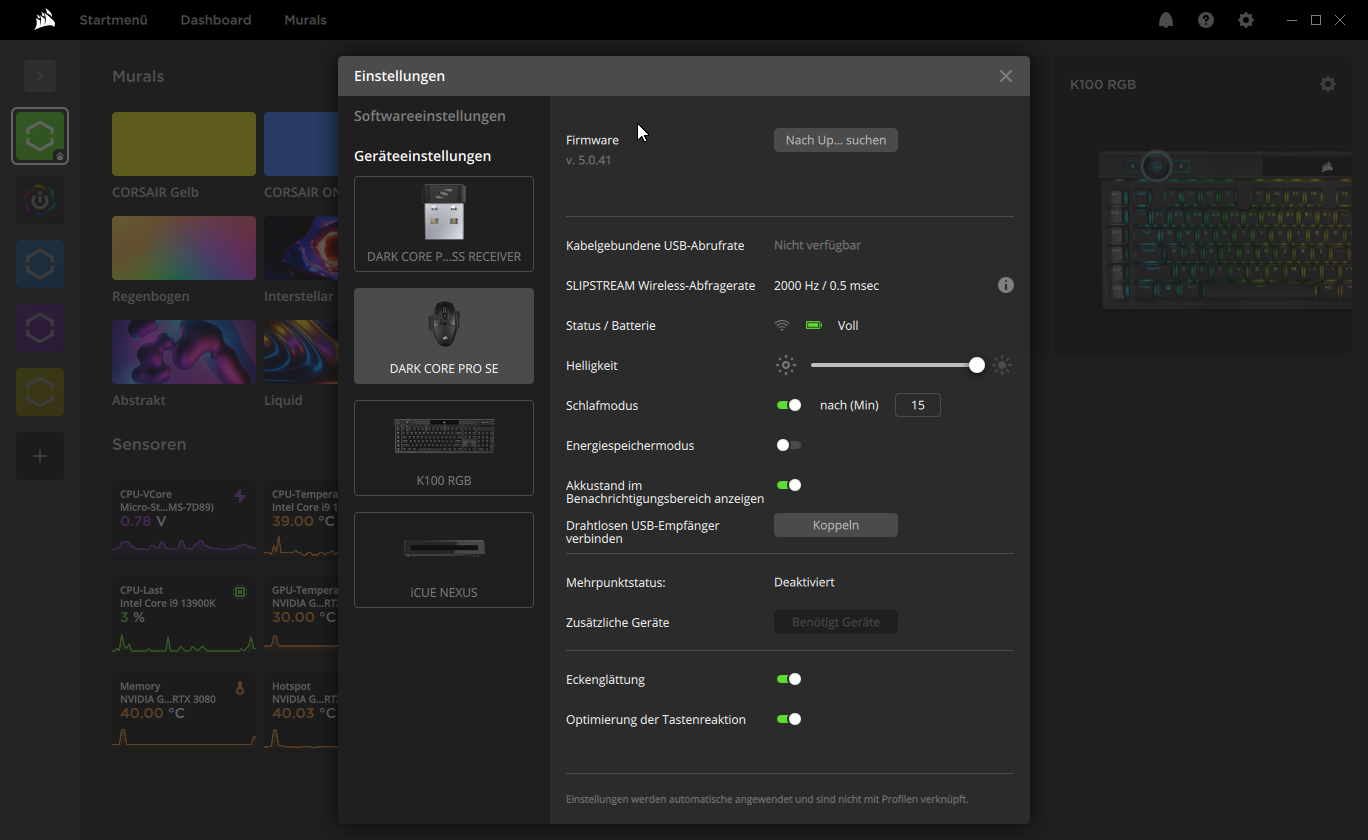Open the K100 RGB panel gear icon
This screenshot has width=1368, height=840.
(1328, 84)
